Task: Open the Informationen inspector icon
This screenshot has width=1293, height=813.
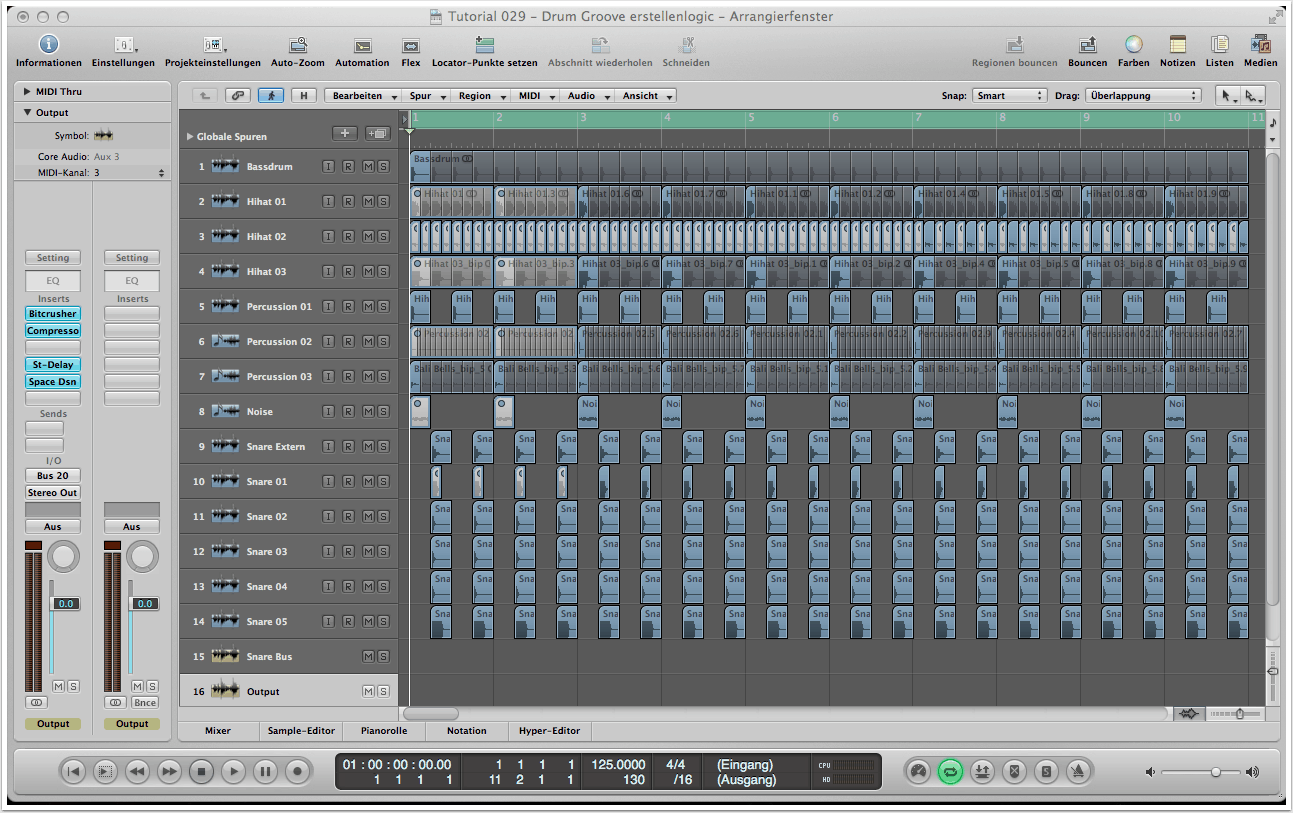Action: coord(48,45)
